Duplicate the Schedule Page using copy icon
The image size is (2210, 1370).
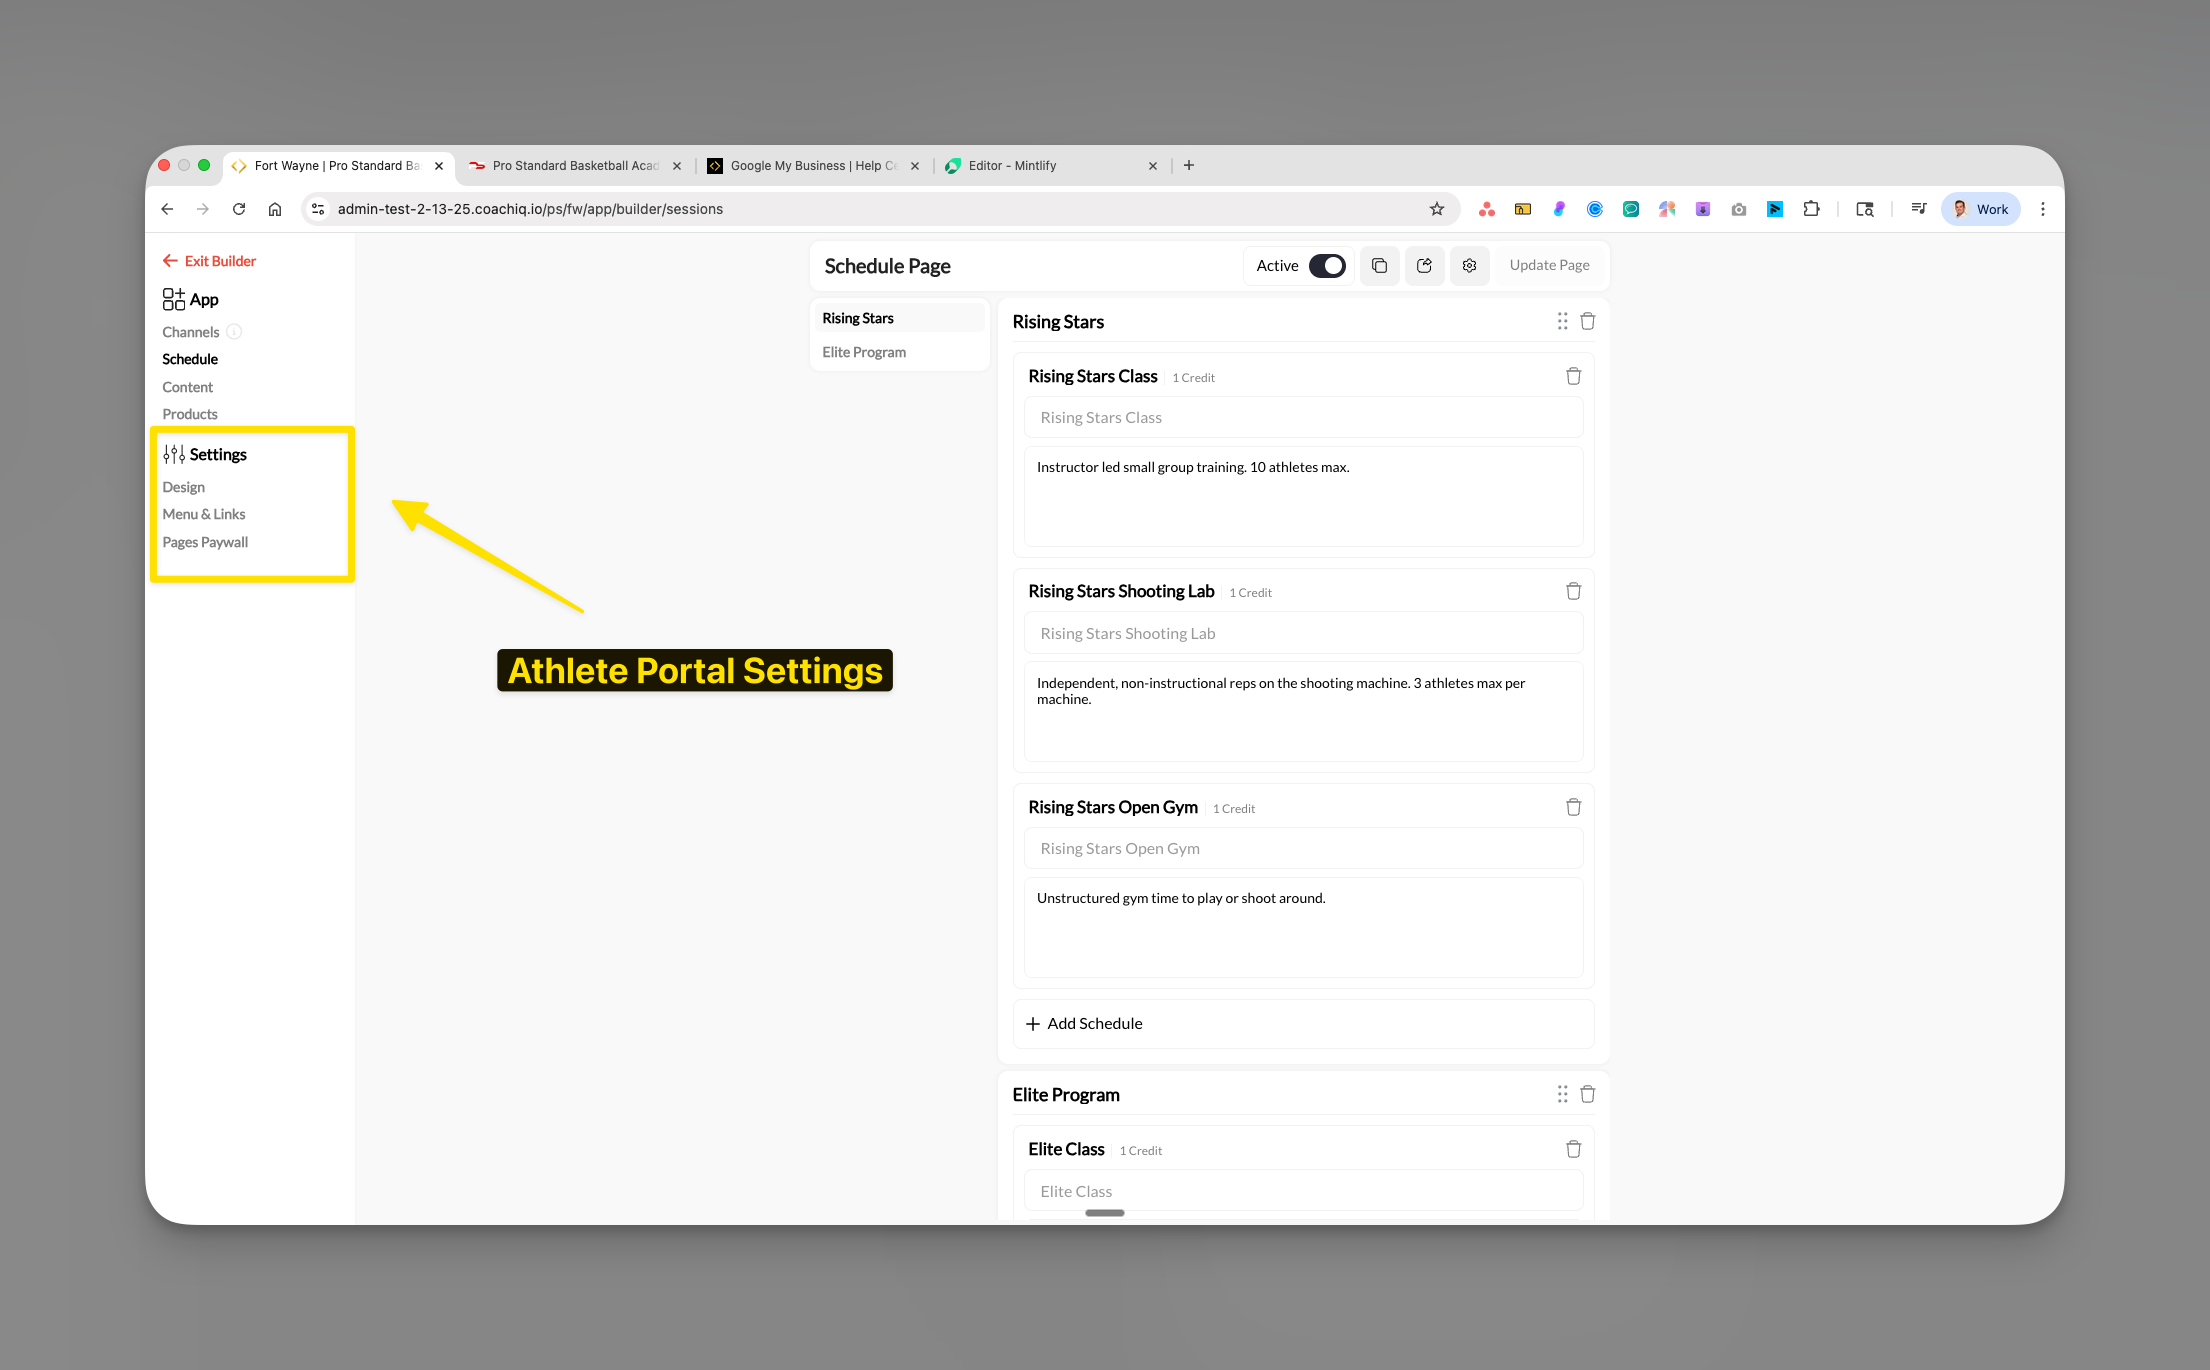(1379, 265)
